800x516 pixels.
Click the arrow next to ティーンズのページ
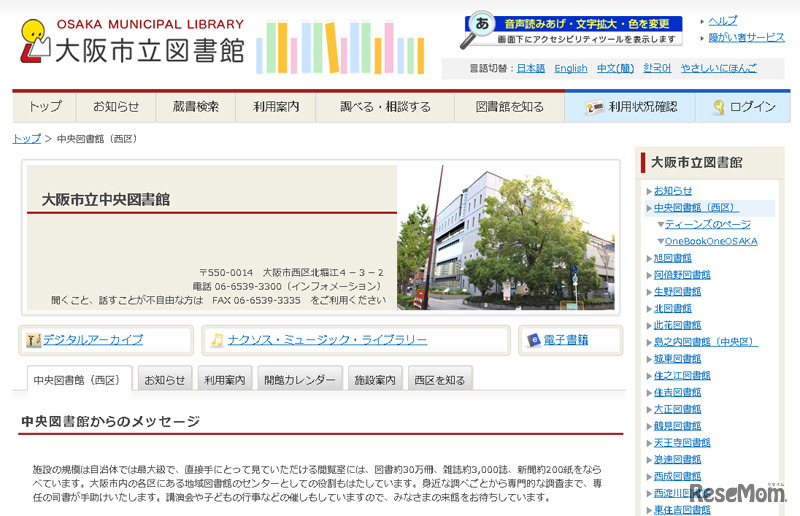point(660,225)
